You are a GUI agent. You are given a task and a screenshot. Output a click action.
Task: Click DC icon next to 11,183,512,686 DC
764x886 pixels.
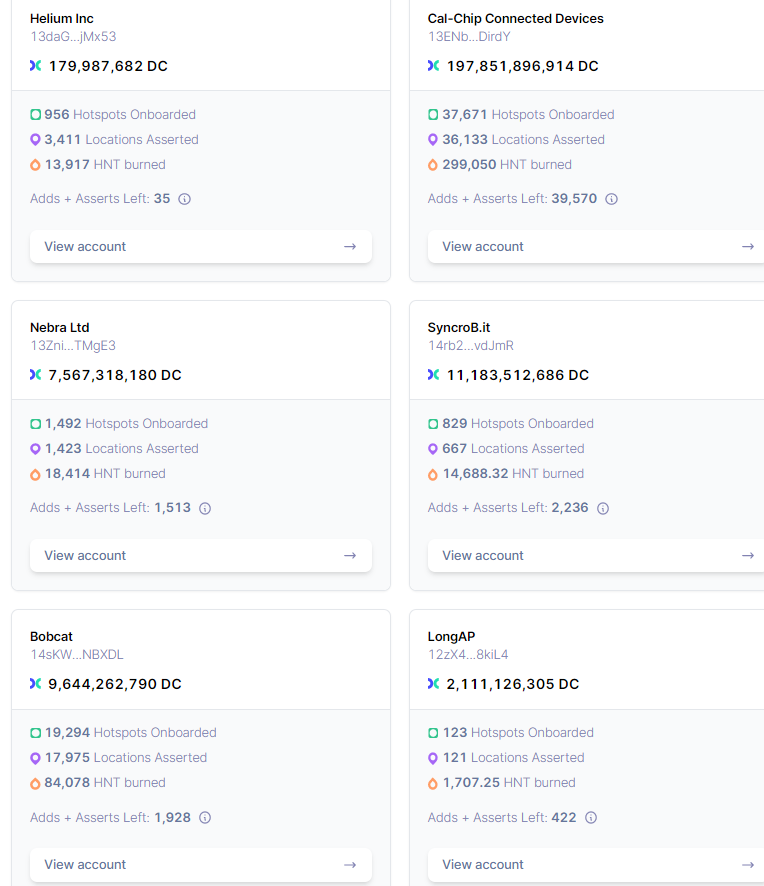(x=433, y=375)
